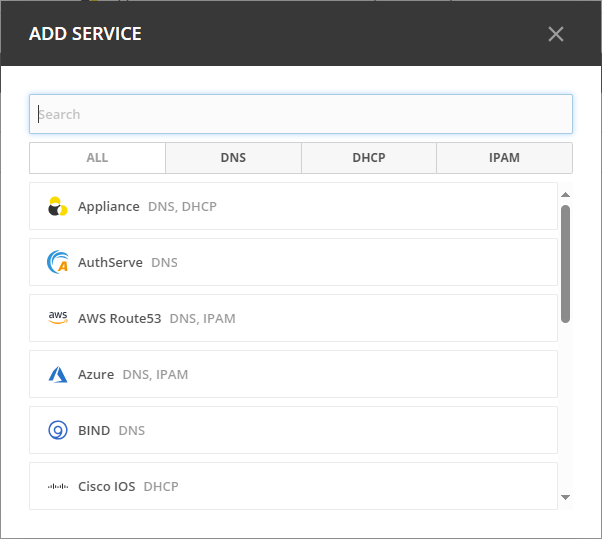Select the AWS Route53 service entry

tap(293, 319)
